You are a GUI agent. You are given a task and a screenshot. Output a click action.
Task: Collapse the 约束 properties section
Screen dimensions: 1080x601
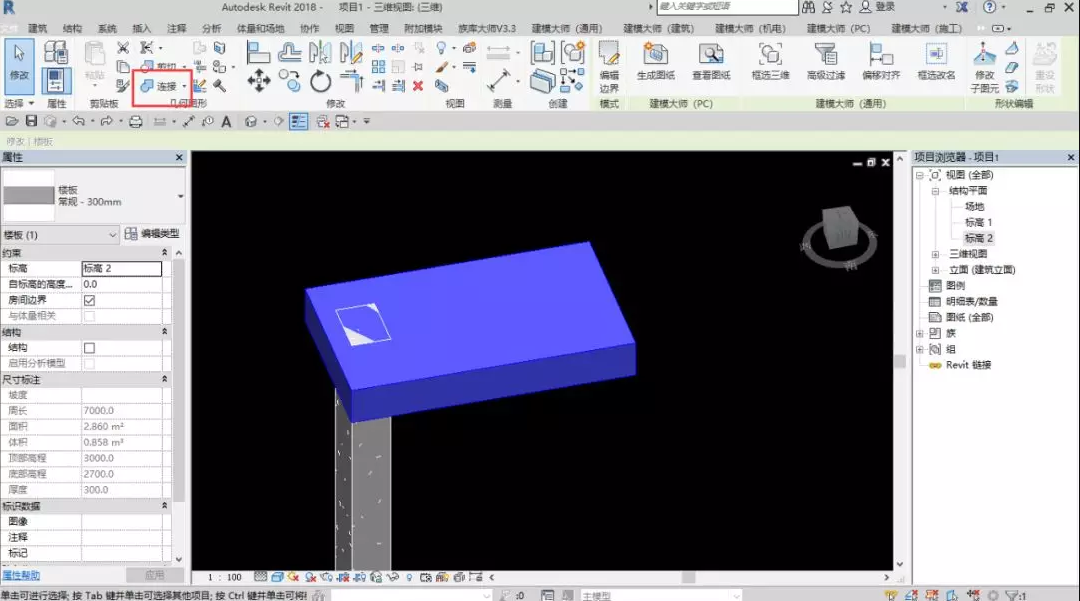click(165, 253)
